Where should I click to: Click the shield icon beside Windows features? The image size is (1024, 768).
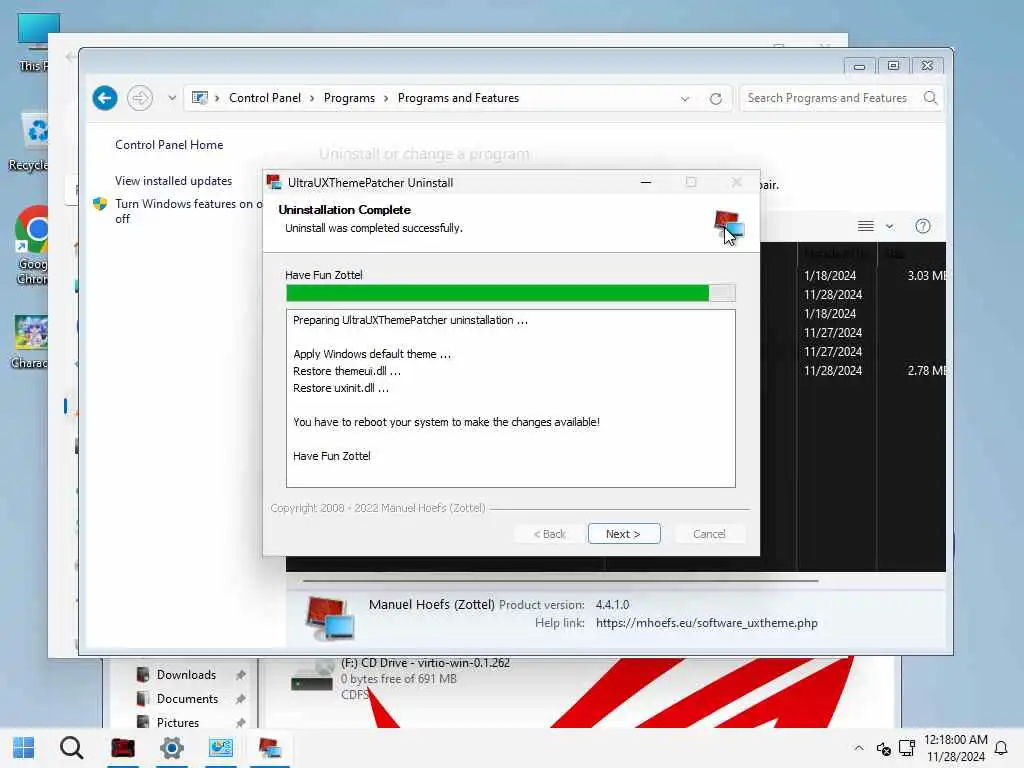100,204
